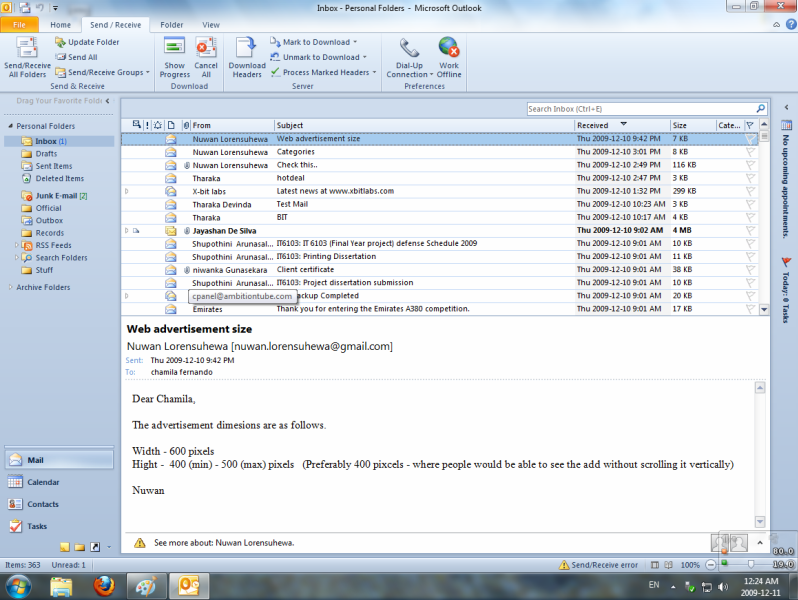Open Unmark to Download dropdown
The width and height of the screenshot is (798, 600).
(x=318, y=57)
